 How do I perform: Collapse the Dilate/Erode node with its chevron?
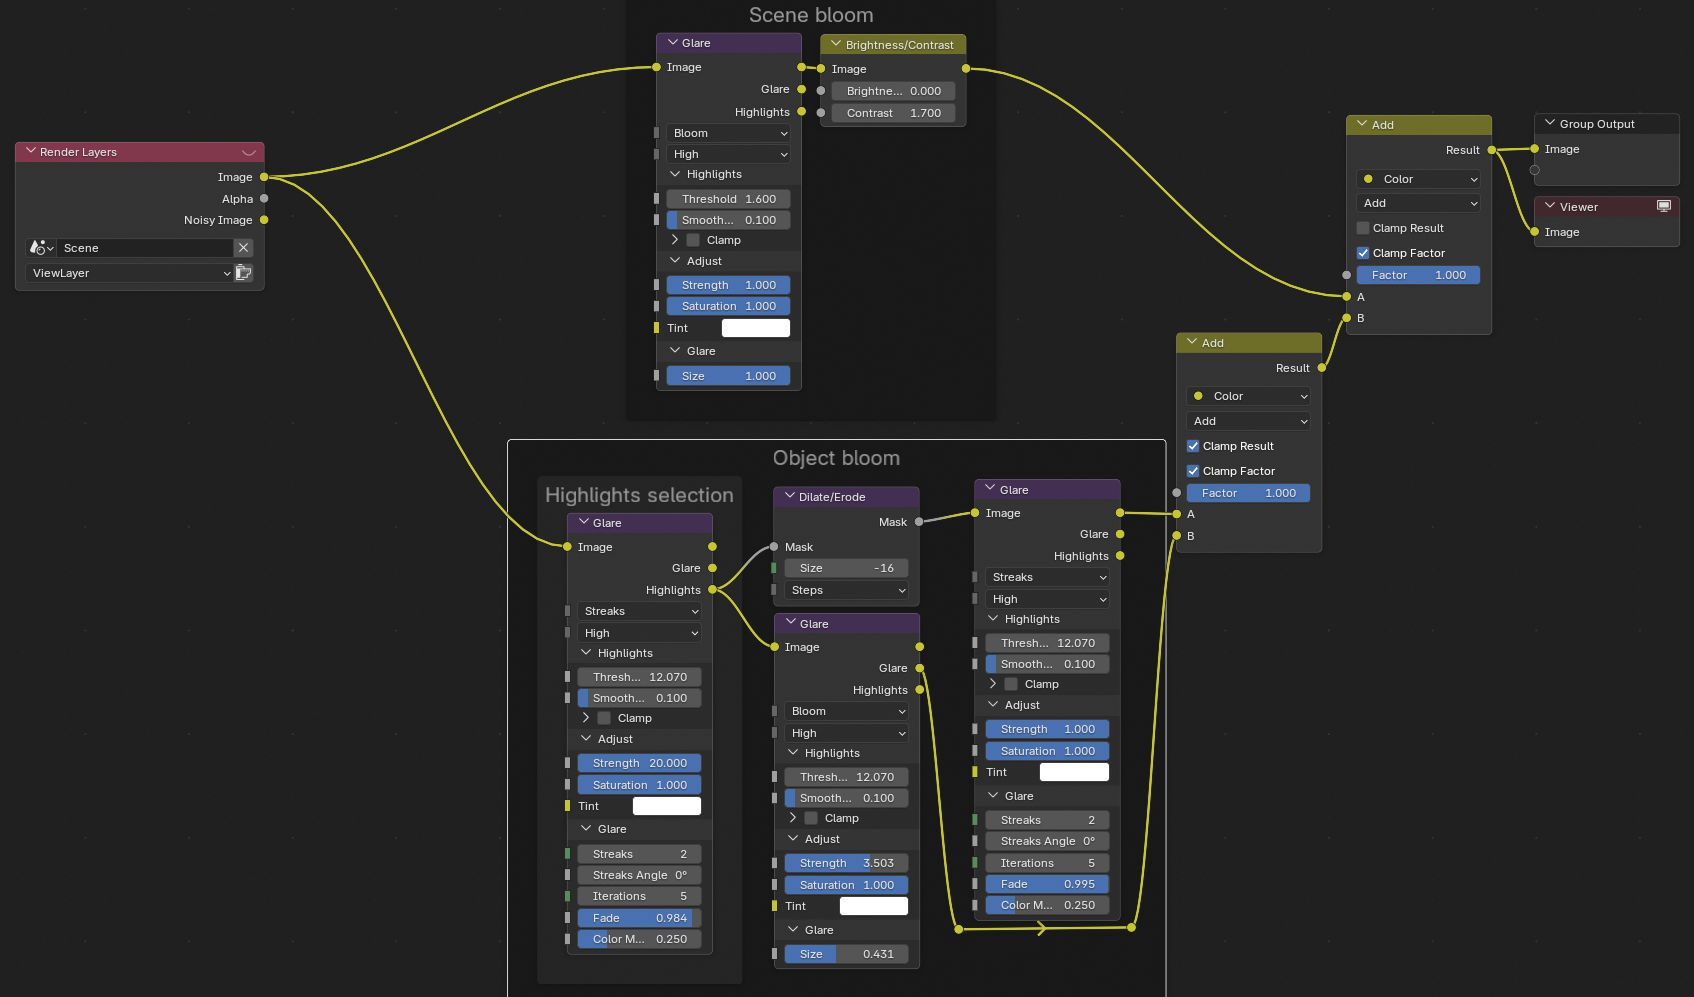pos(790,497)
